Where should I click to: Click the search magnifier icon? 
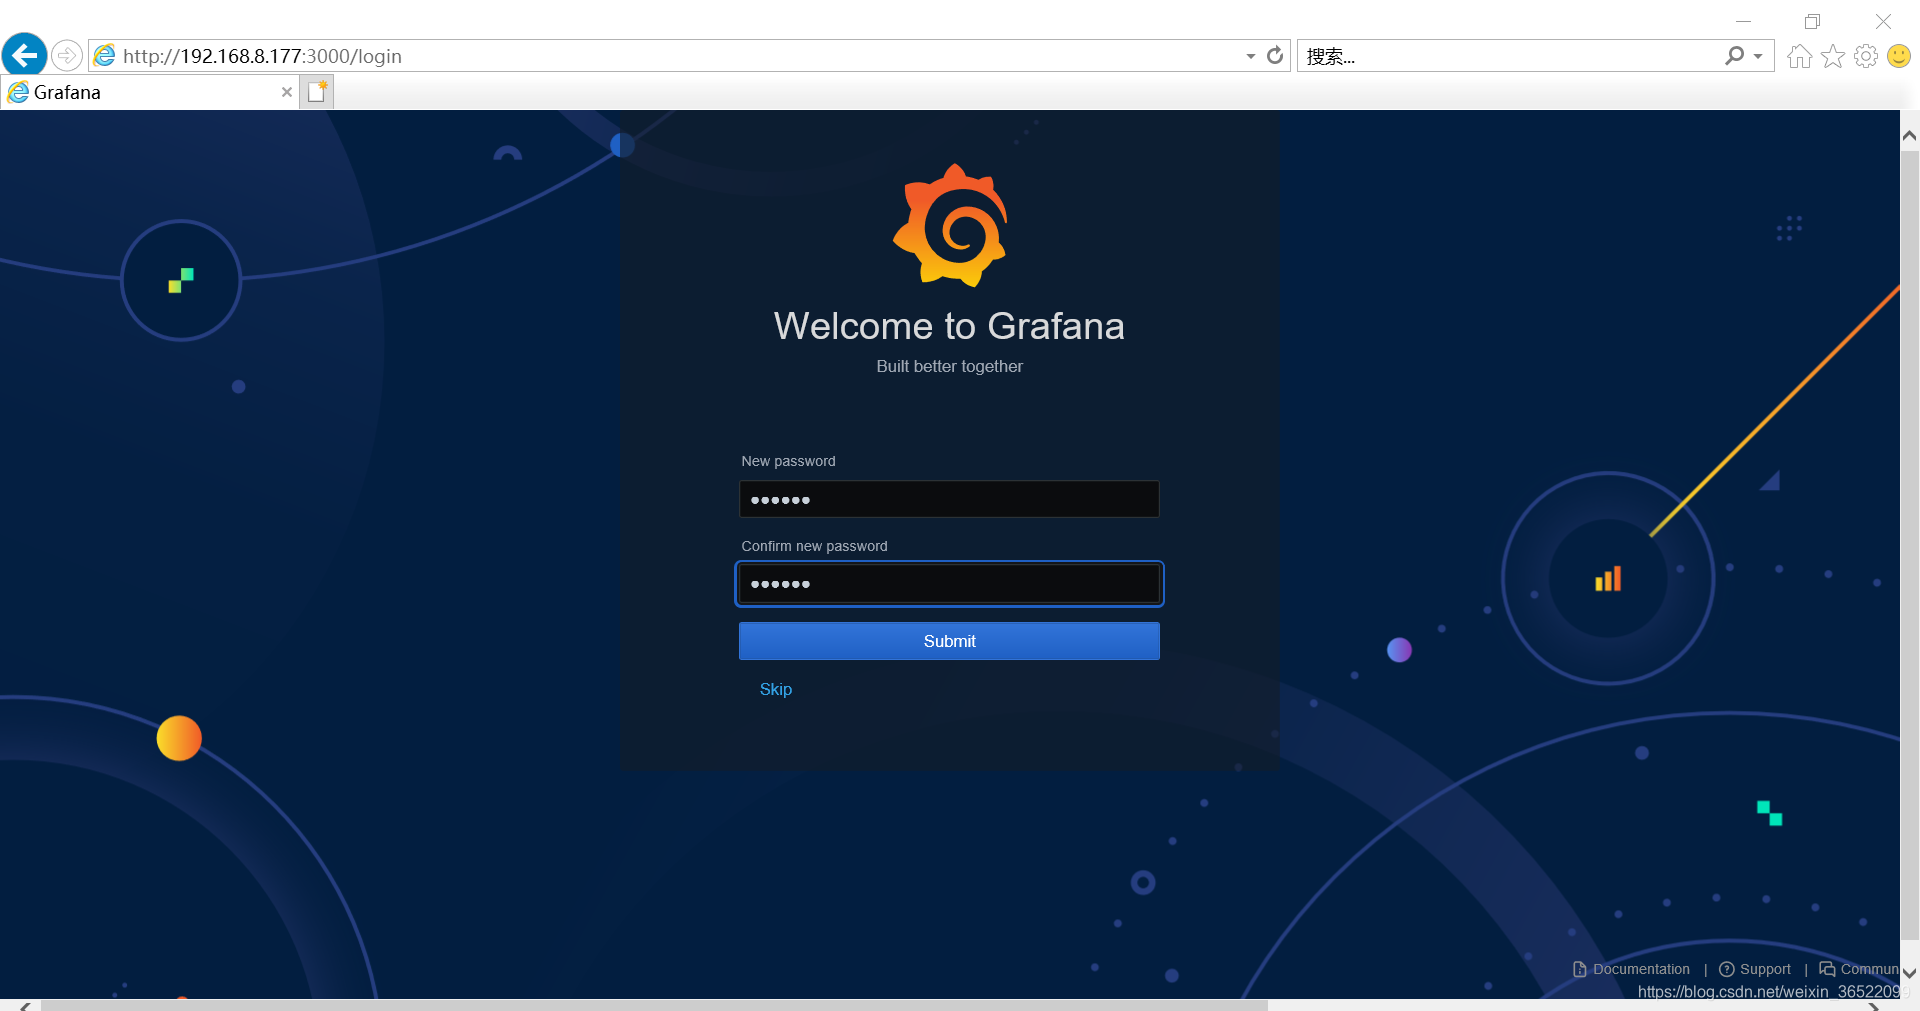(1734, 56)
